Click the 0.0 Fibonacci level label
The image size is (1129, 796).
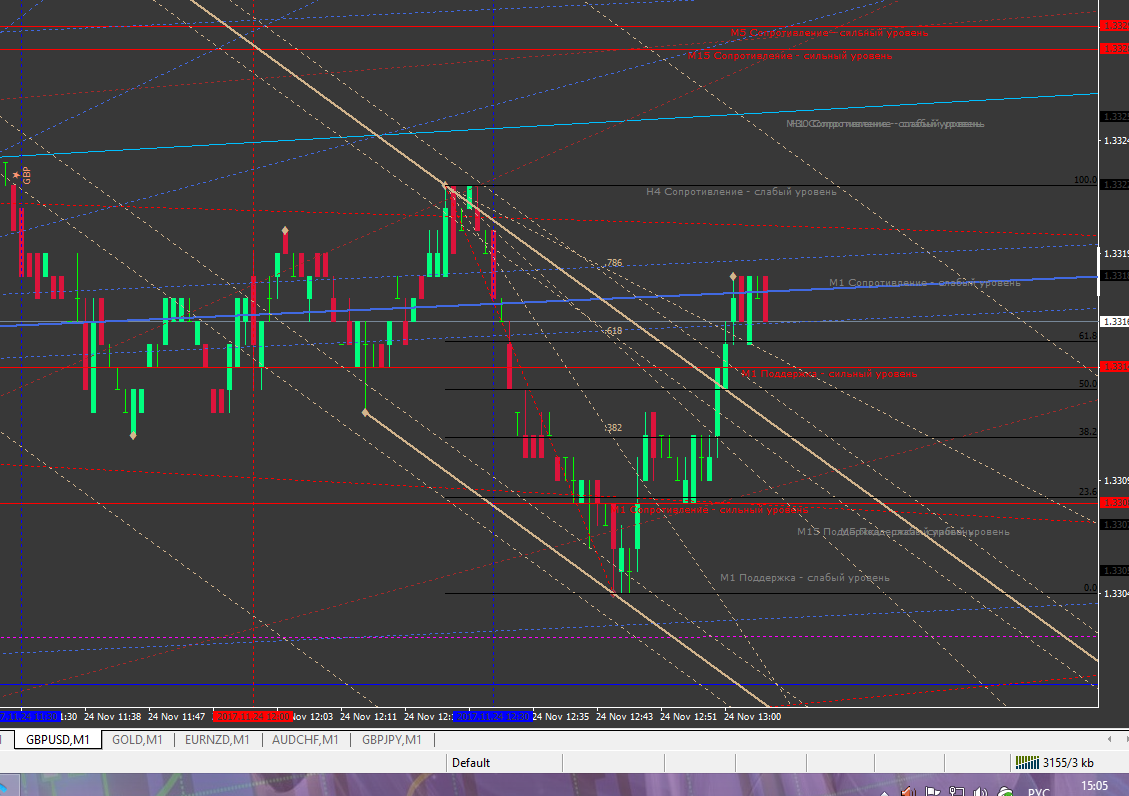(x=1090, y=587)
